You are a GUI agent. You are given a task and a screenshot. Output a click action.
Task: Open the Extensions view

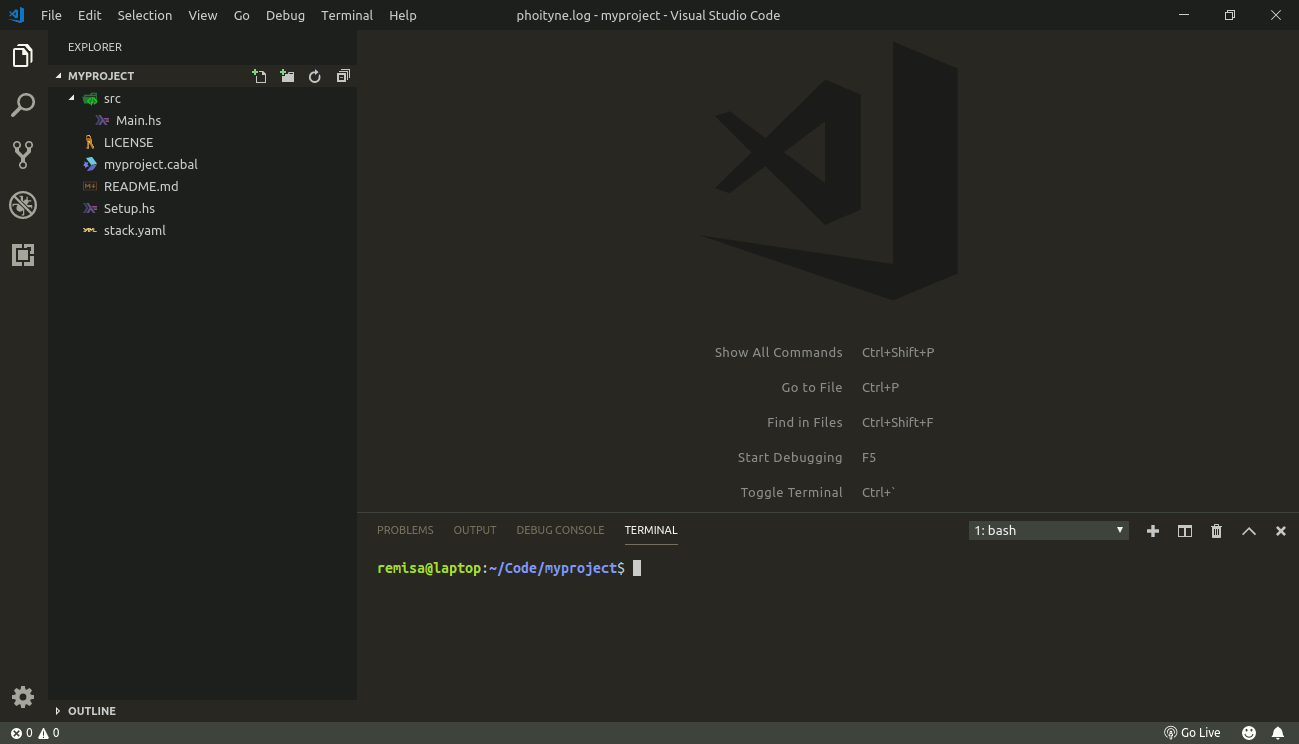point(23,255)
